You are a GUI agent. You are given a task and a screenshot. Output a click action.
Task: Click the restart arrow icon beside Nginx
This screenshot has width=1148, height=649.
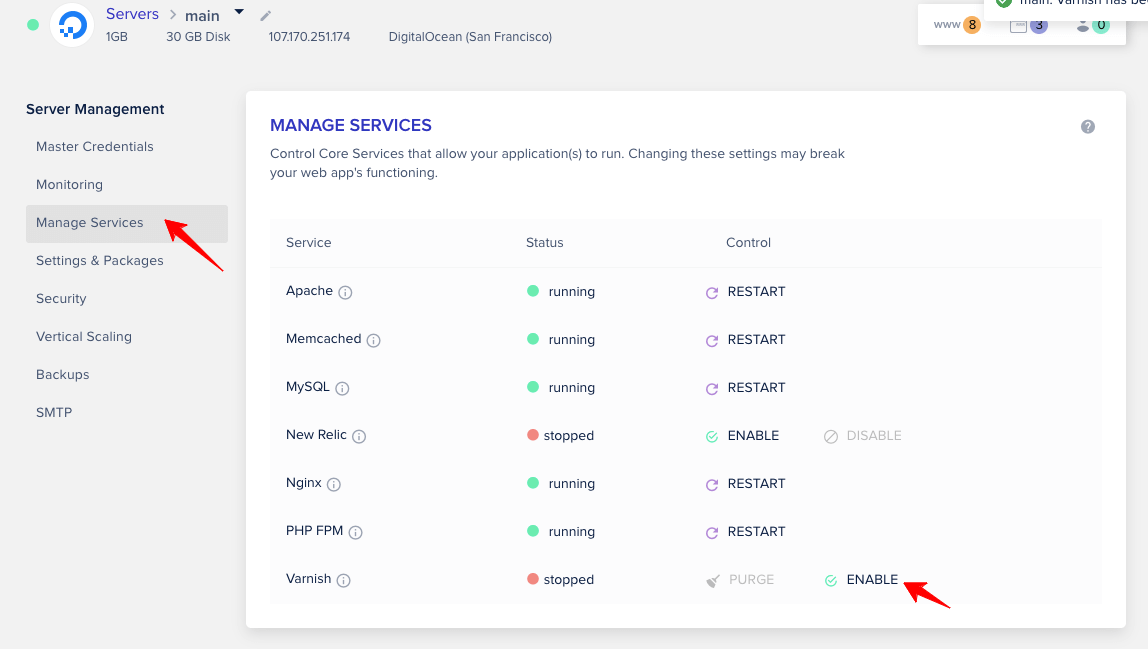tap(711, 483)
